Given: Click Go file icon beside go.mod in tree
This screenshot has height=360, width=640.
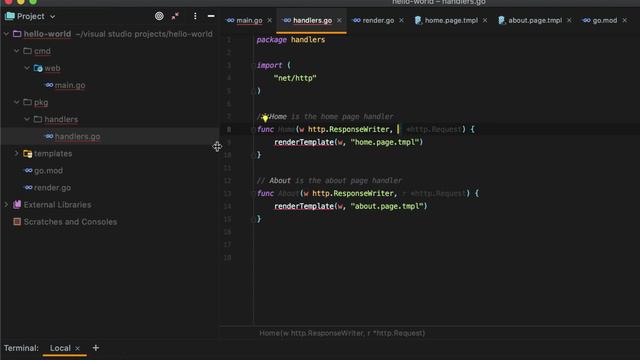Looking at the screenshot, I should click(x=28, y=170).
